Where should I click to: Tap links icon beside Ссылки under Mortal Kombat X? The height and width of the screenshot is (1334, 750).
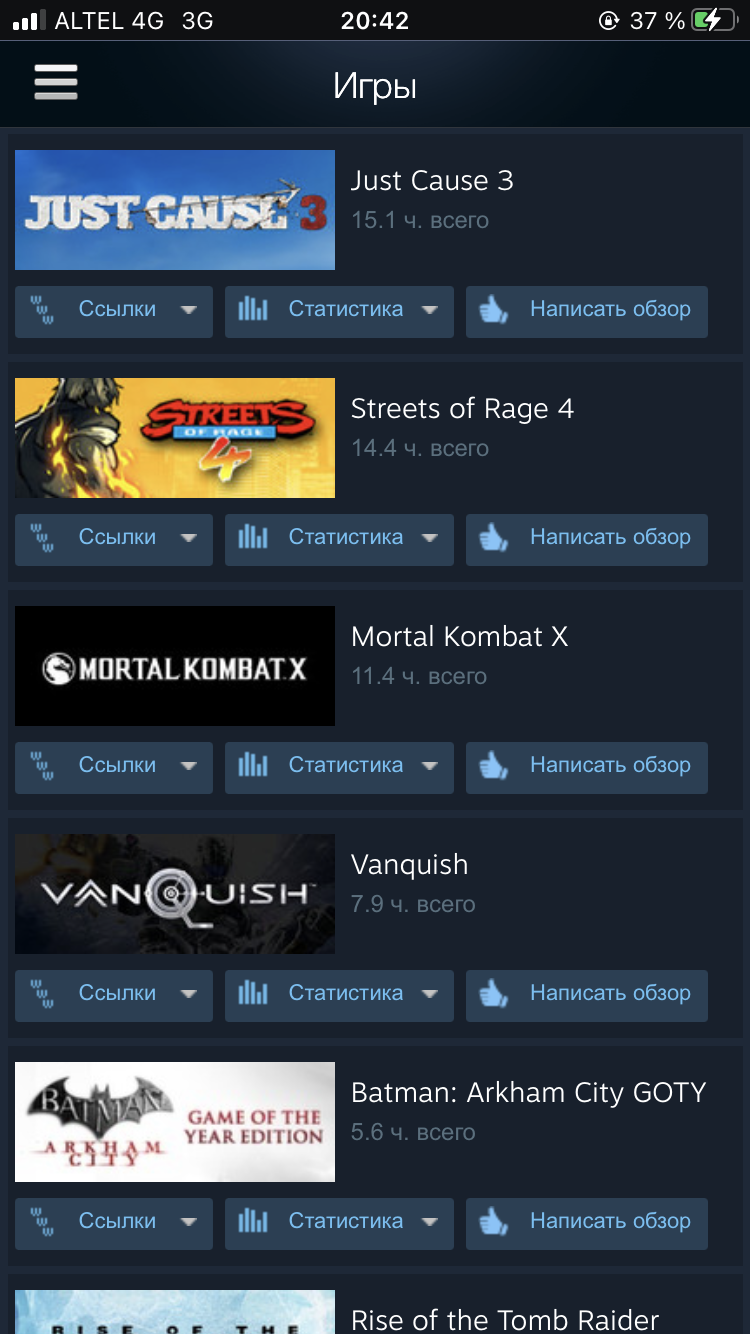[43, 766]
